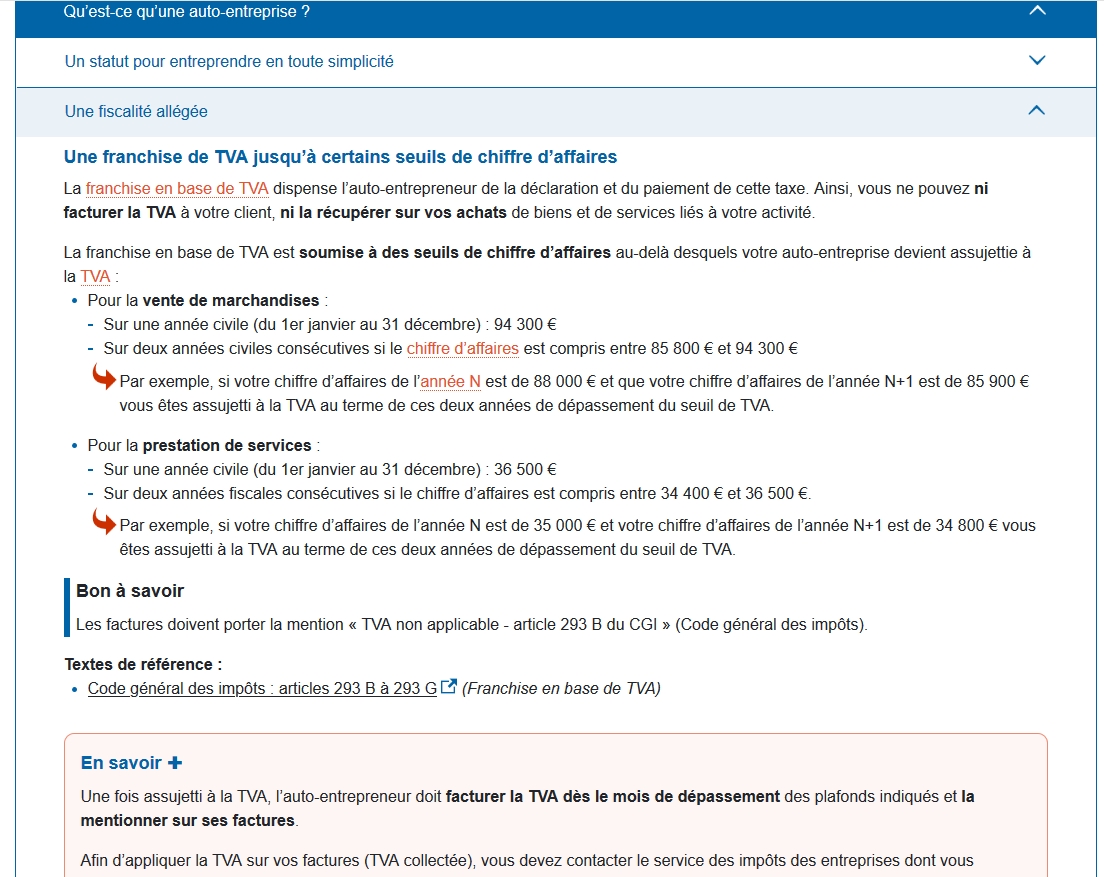Click external-link icon after articles 293 G
This screenshot has width=1104, height=877.
(449, 687)
